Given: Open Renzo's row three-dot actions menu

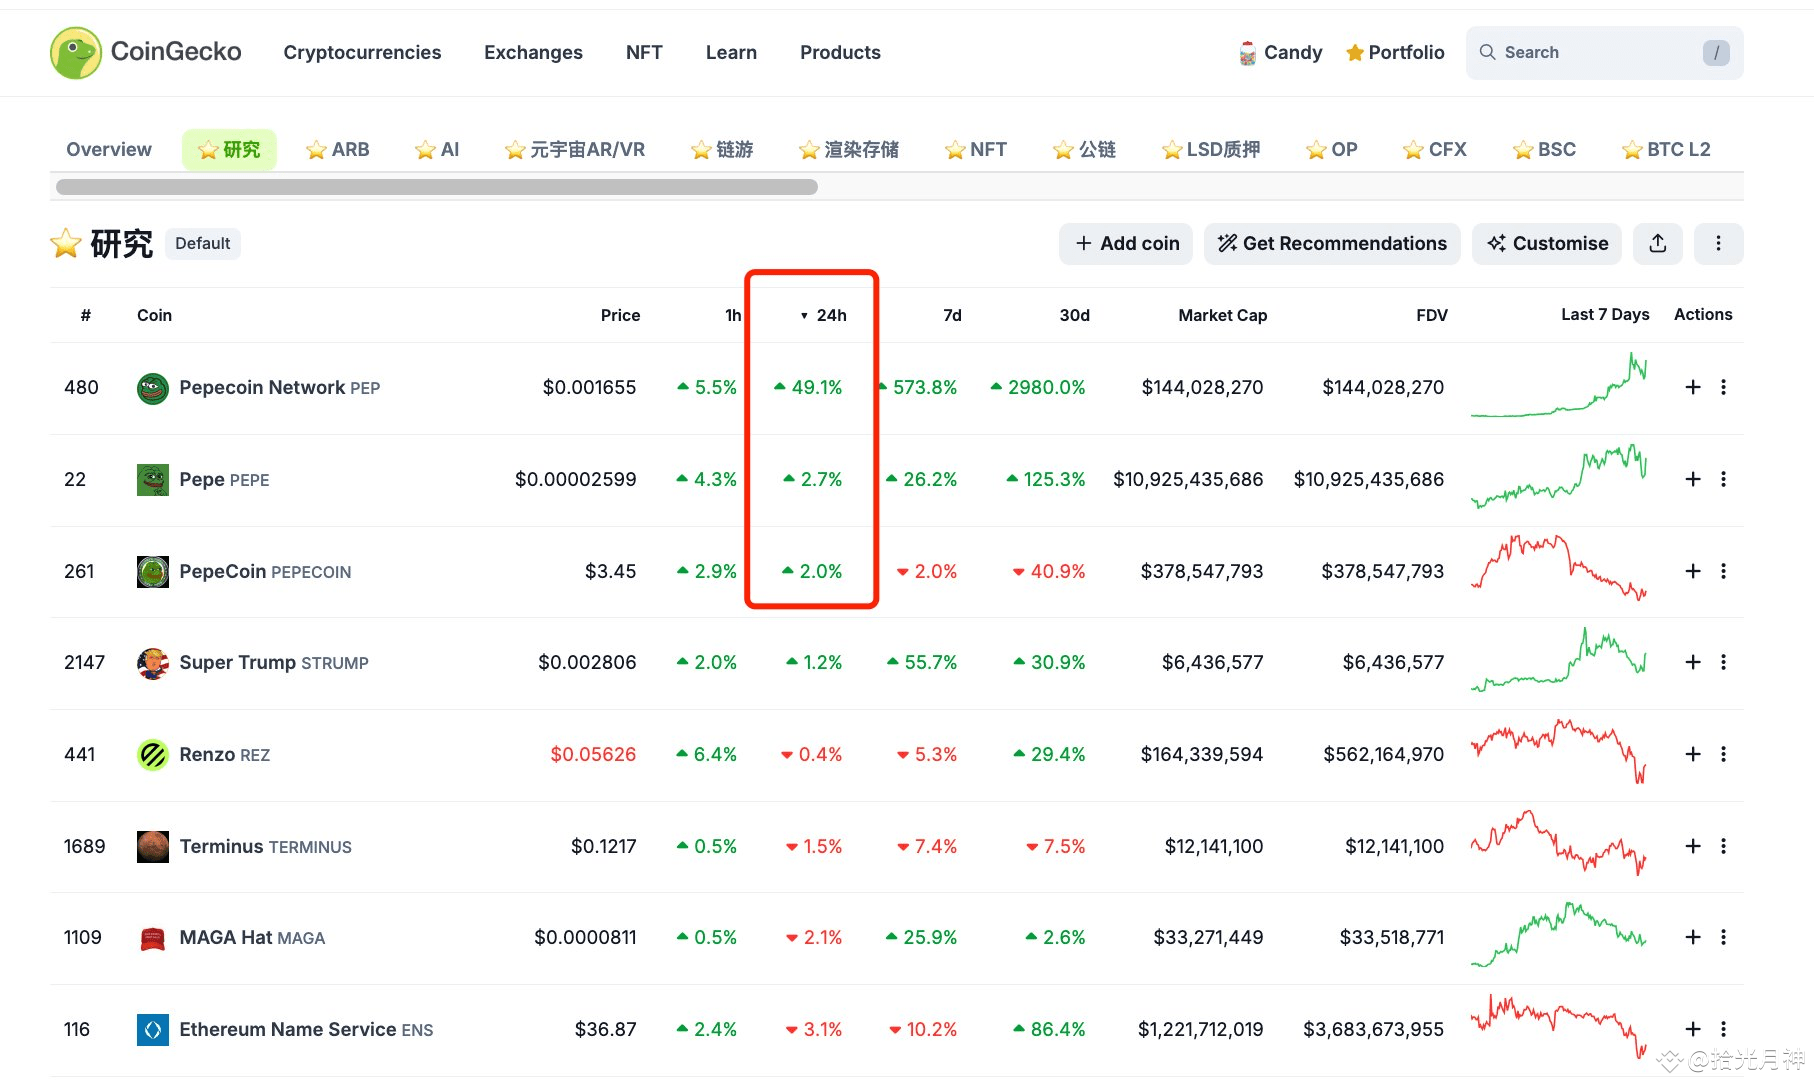Looking at the screenshot, I should click(1724, 754).
